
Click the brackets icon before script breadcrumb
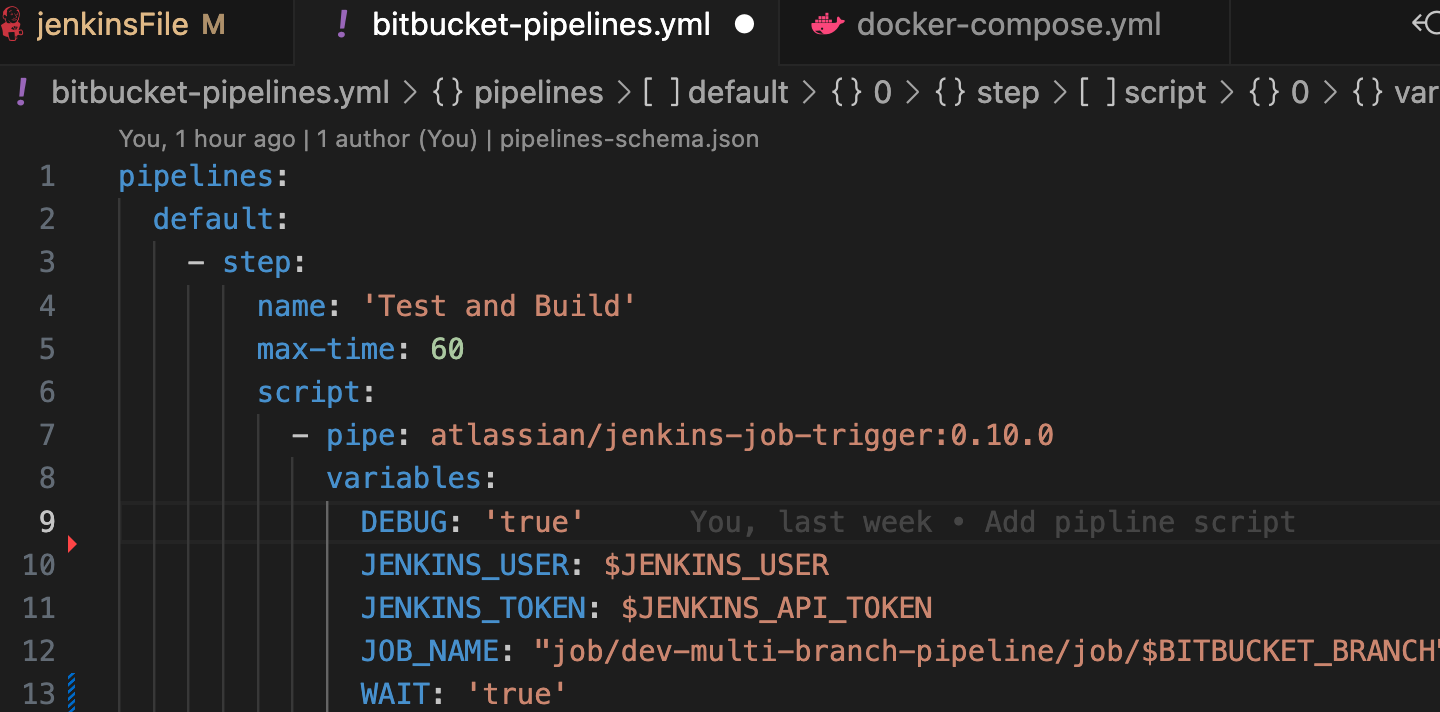click(1097, 93)
